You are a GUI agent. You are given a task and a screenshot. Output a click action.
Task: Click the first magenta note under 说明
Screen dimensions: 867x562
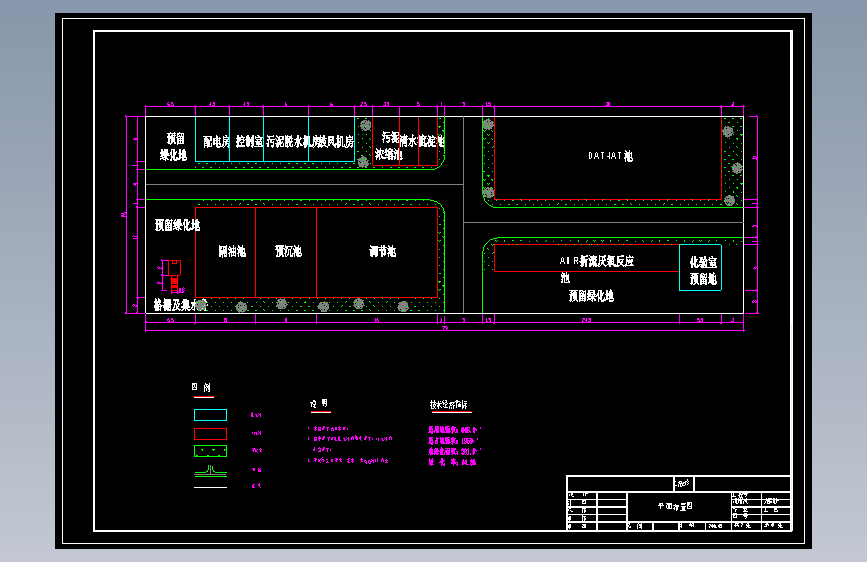328,429
